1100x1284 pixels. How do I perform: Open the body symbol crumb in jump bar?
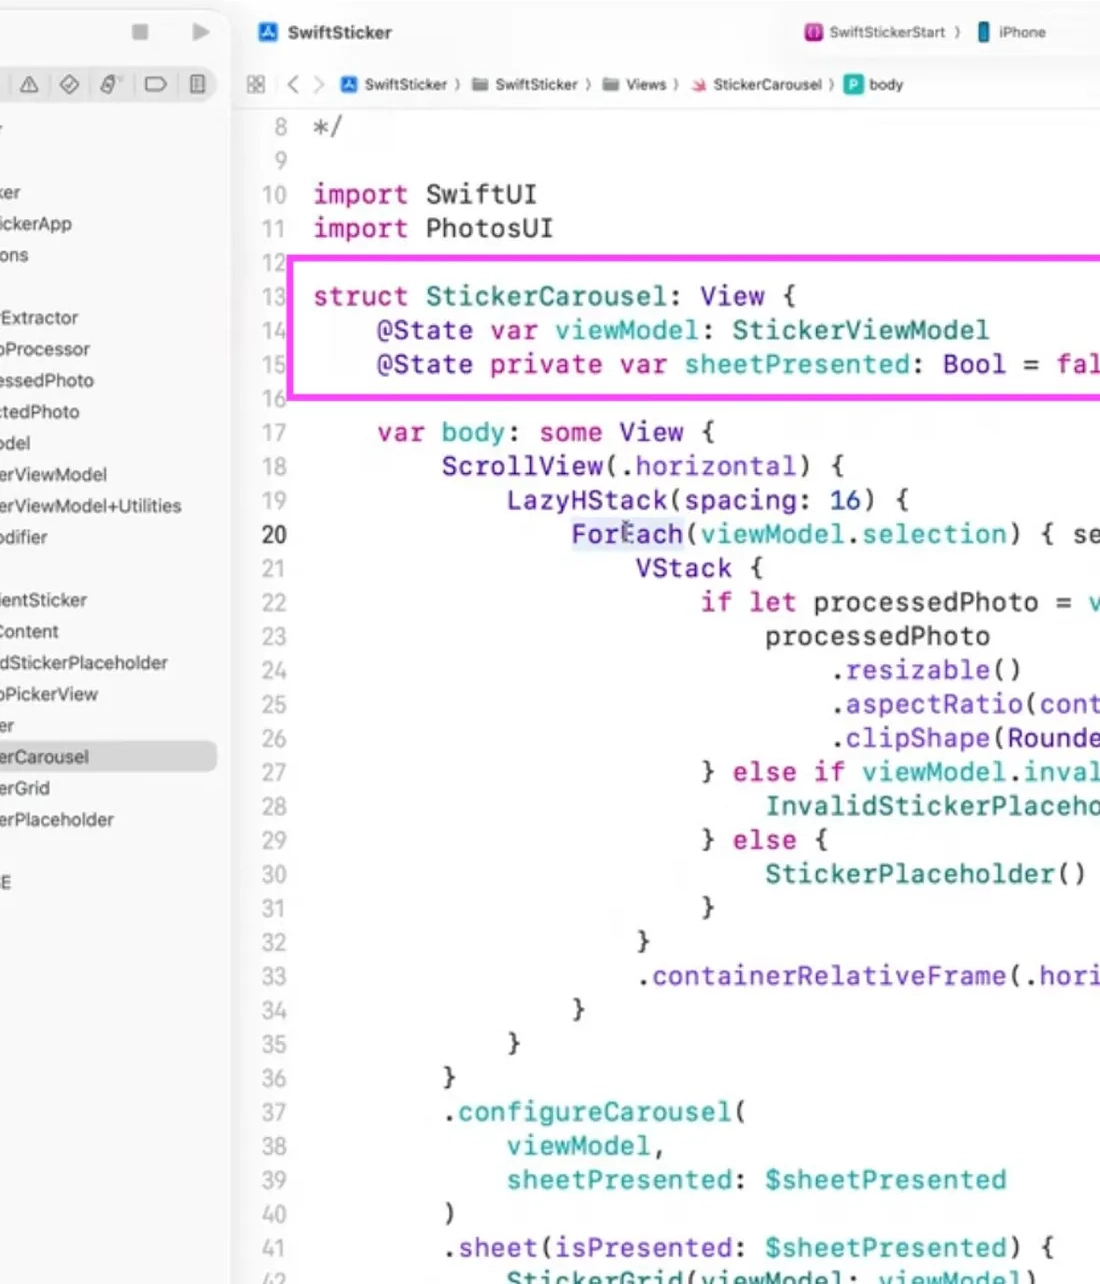tap(874, 84)
